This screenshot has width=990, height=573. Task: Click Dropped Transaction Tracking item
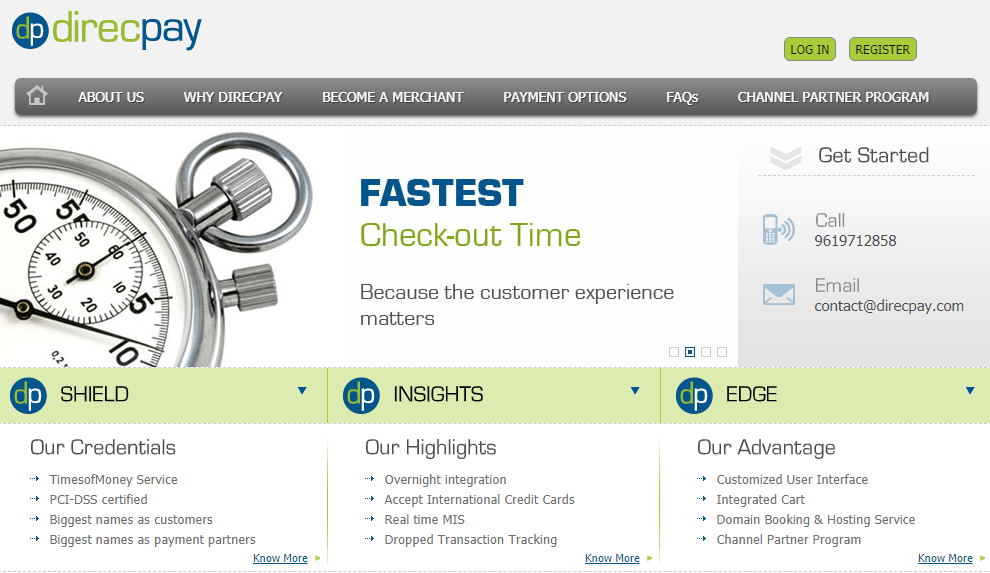(x=470, y=540)
